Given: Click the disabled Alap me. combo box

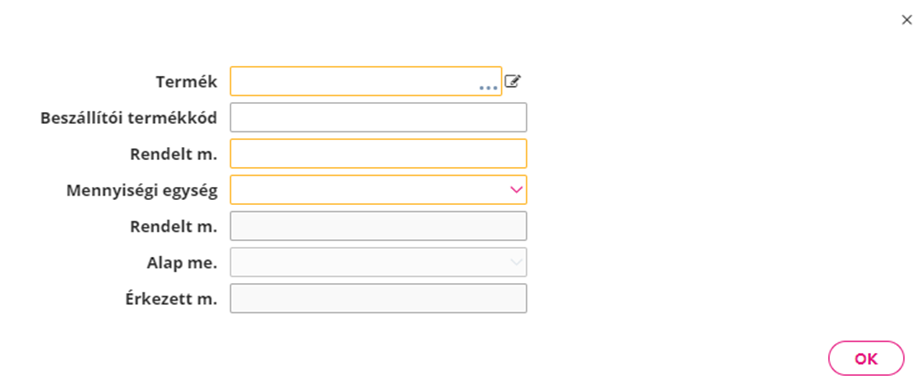Looking at the screenshot, I should coord(378,262).
